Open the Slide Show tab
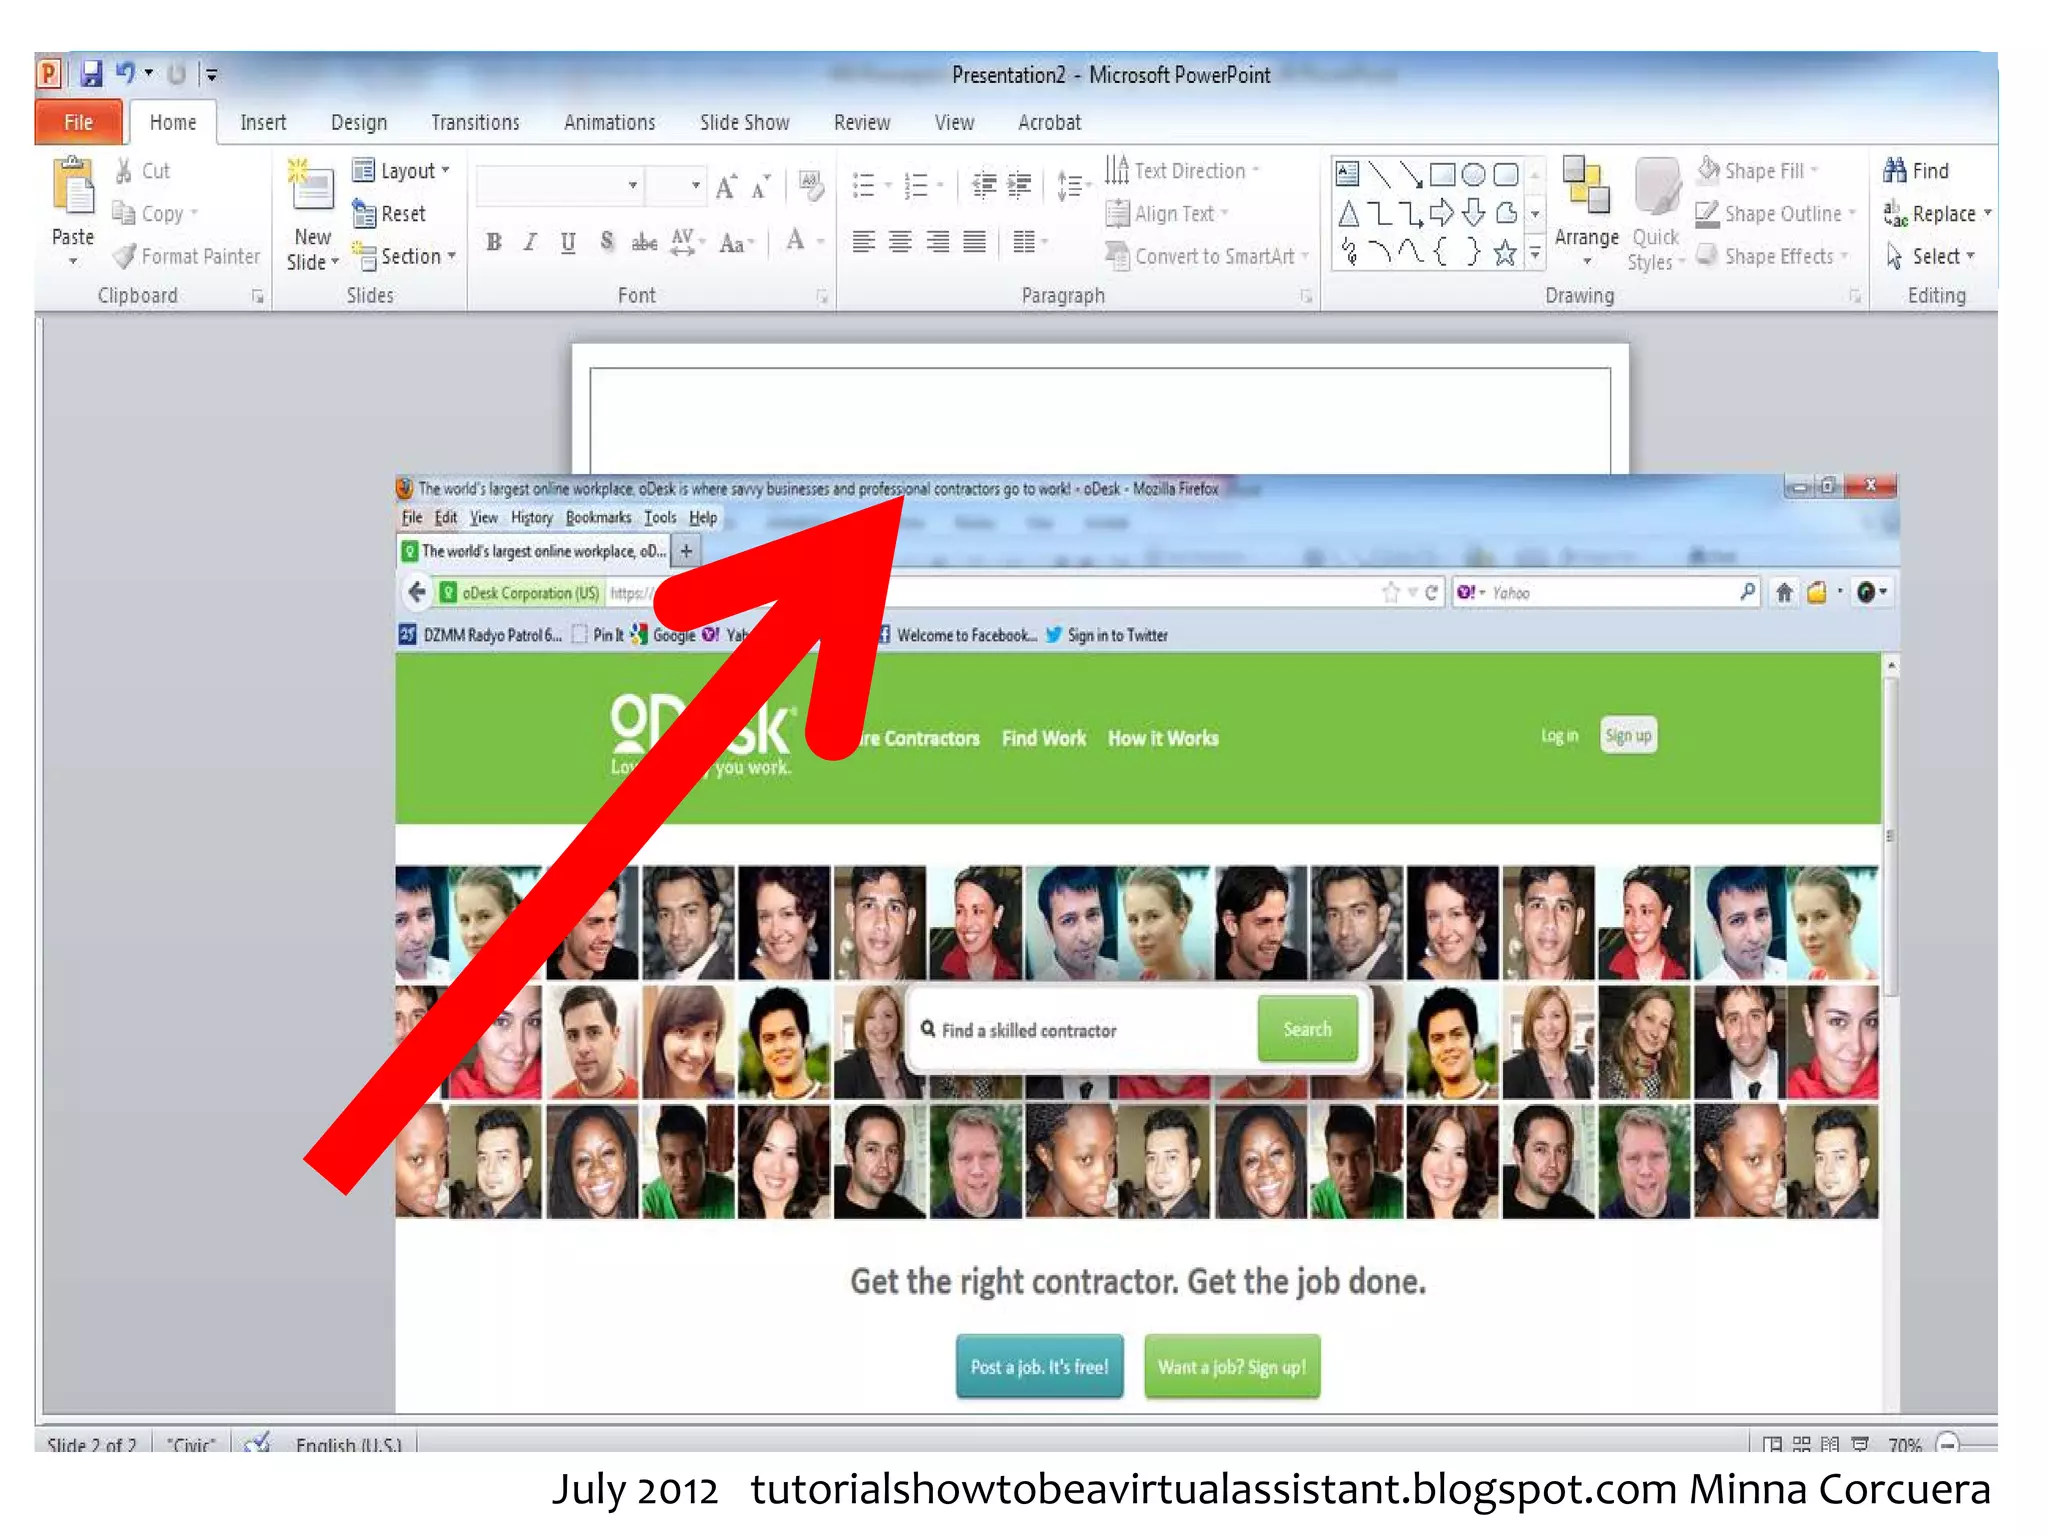Viewport: 2048px width, 1536px height. click(x=744, y=122)
